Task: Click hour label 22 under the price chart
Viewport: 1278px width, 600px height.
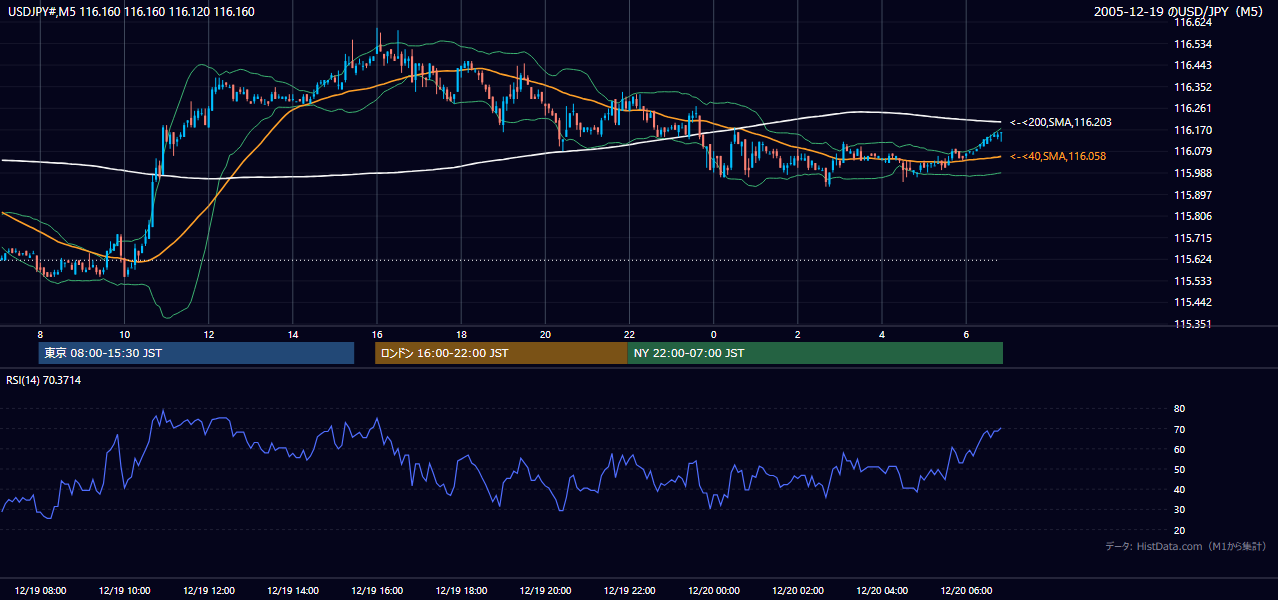Action: click(629, 334)
